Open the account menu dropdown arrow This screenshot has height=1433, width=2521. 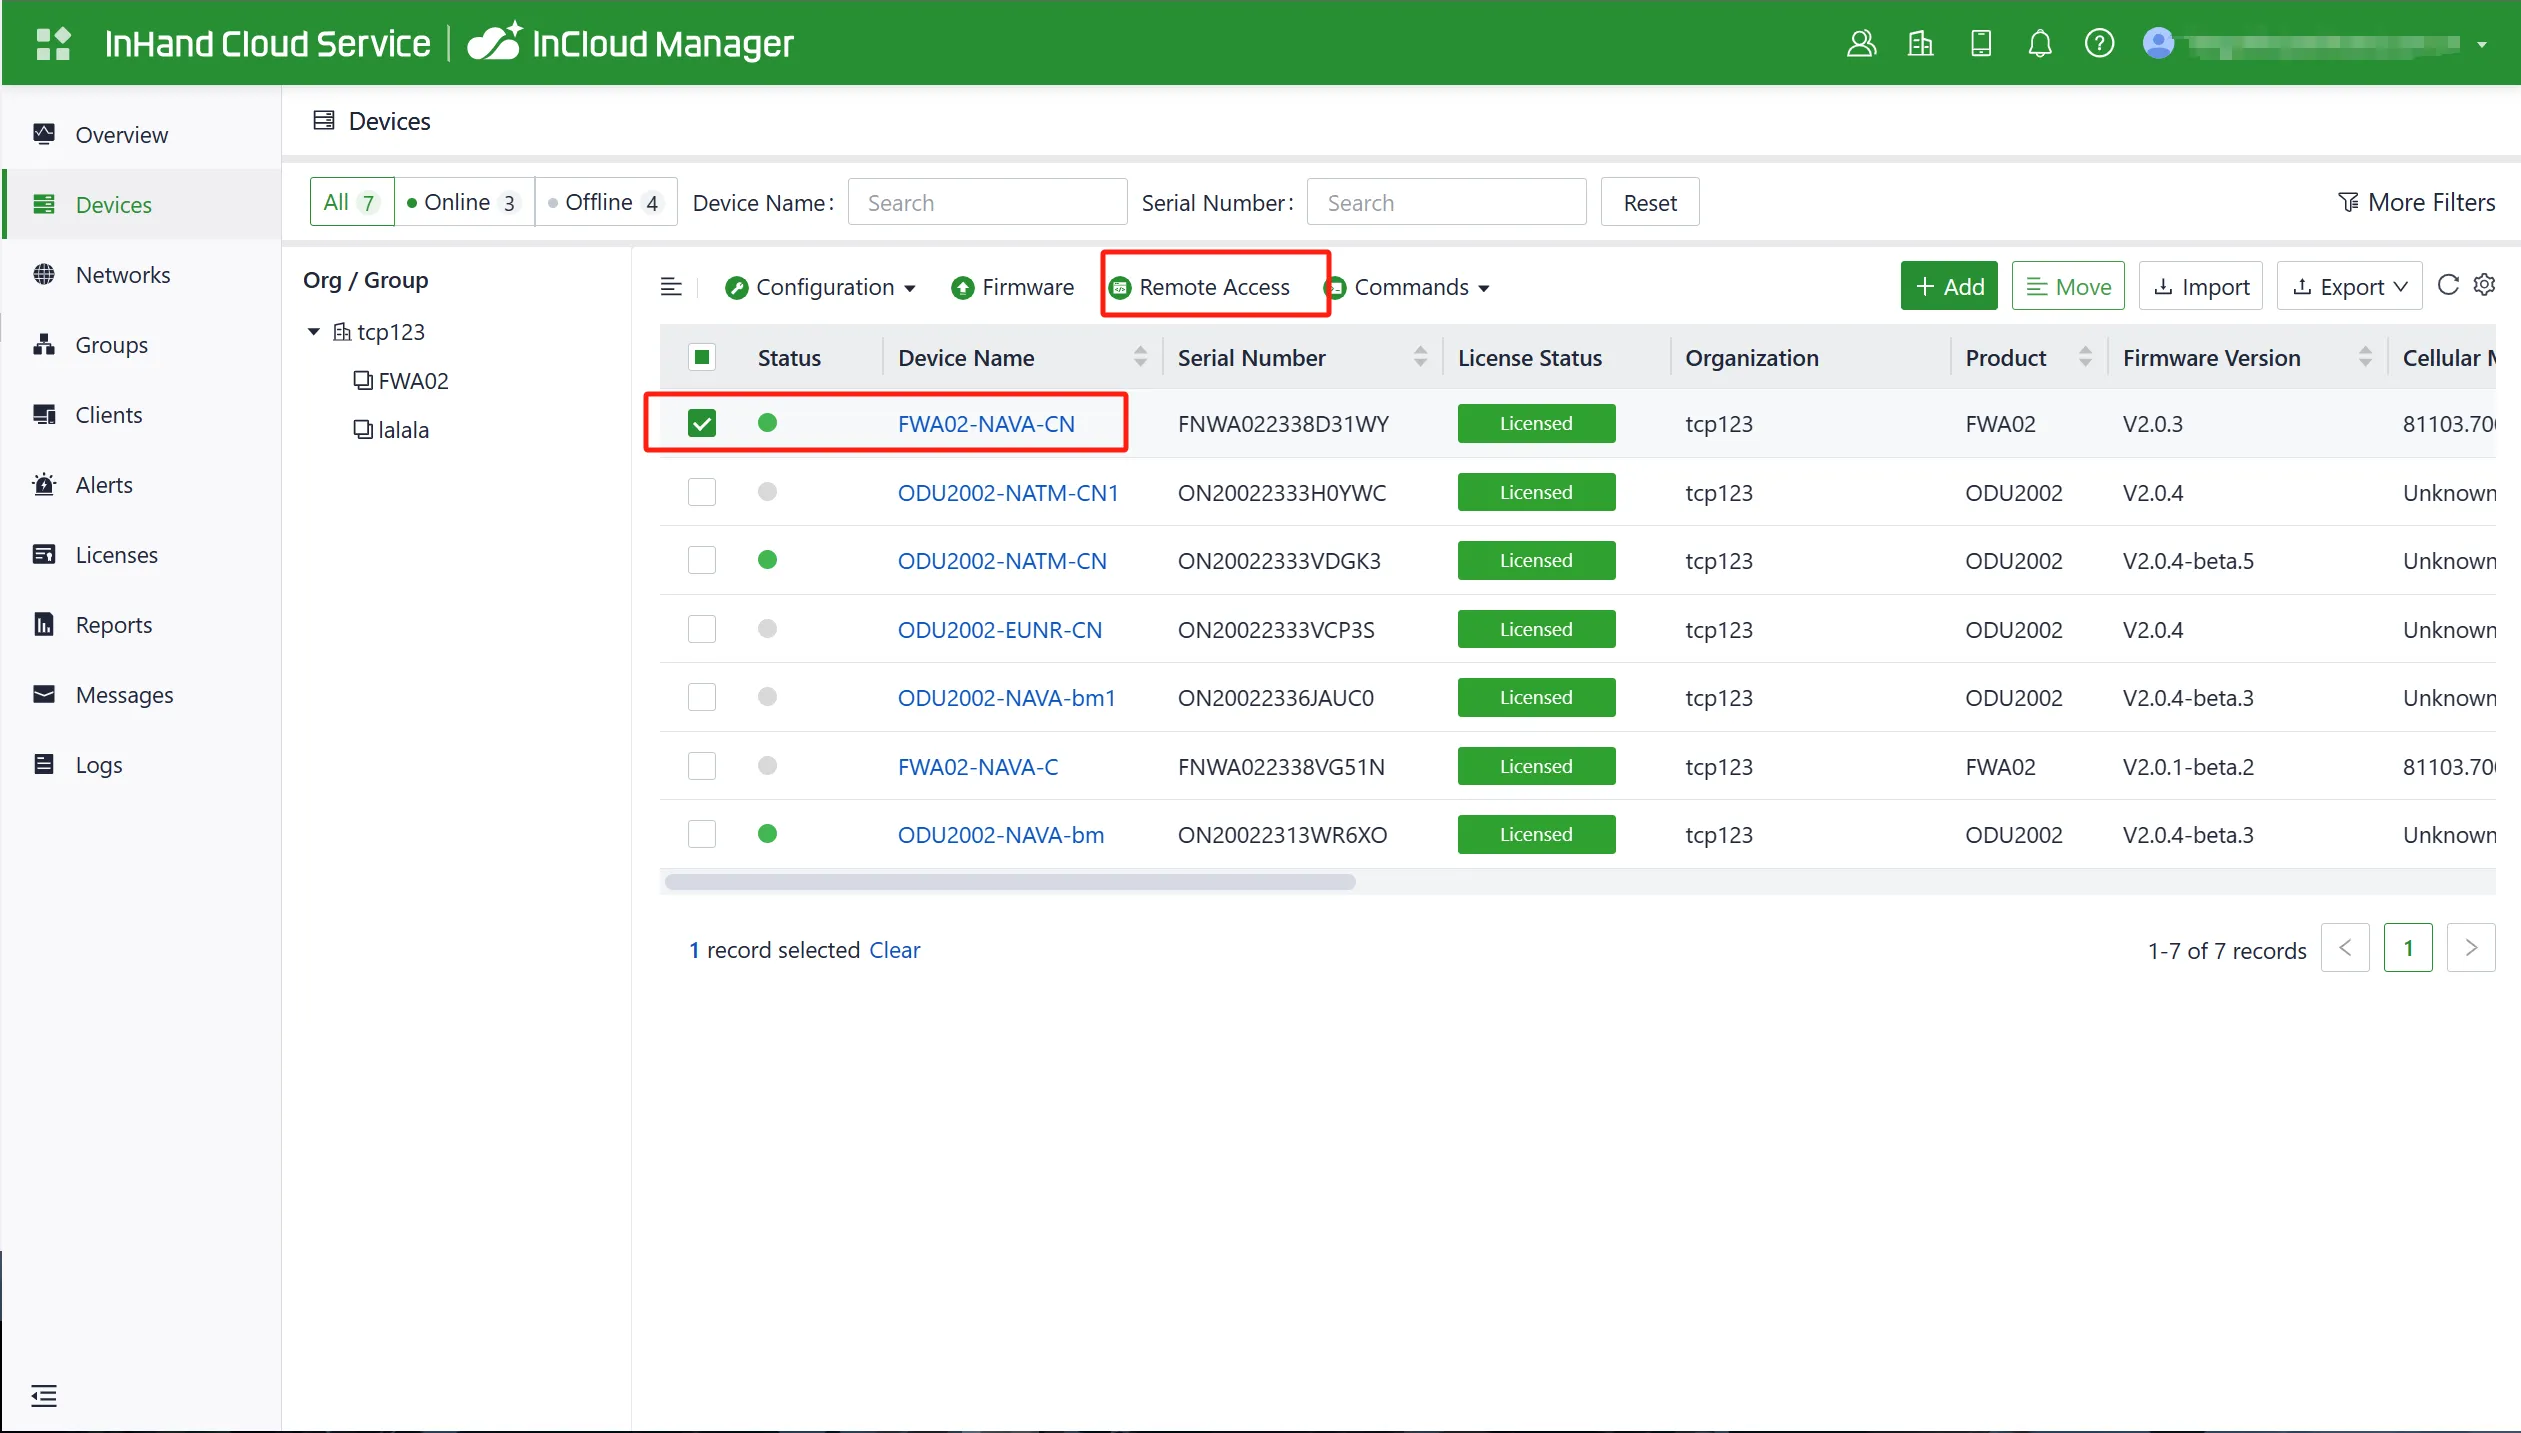(2482, 44)
